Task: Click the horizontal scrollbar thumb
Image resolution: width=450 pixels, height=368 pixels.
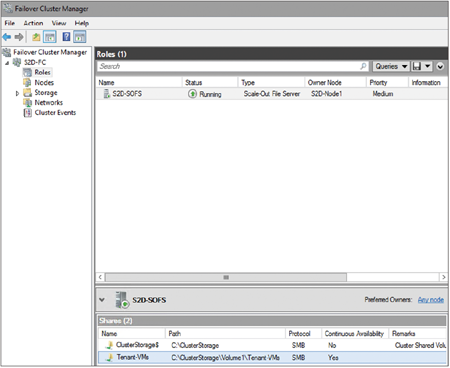Action: pyautogui.click(x=226, y=277)
